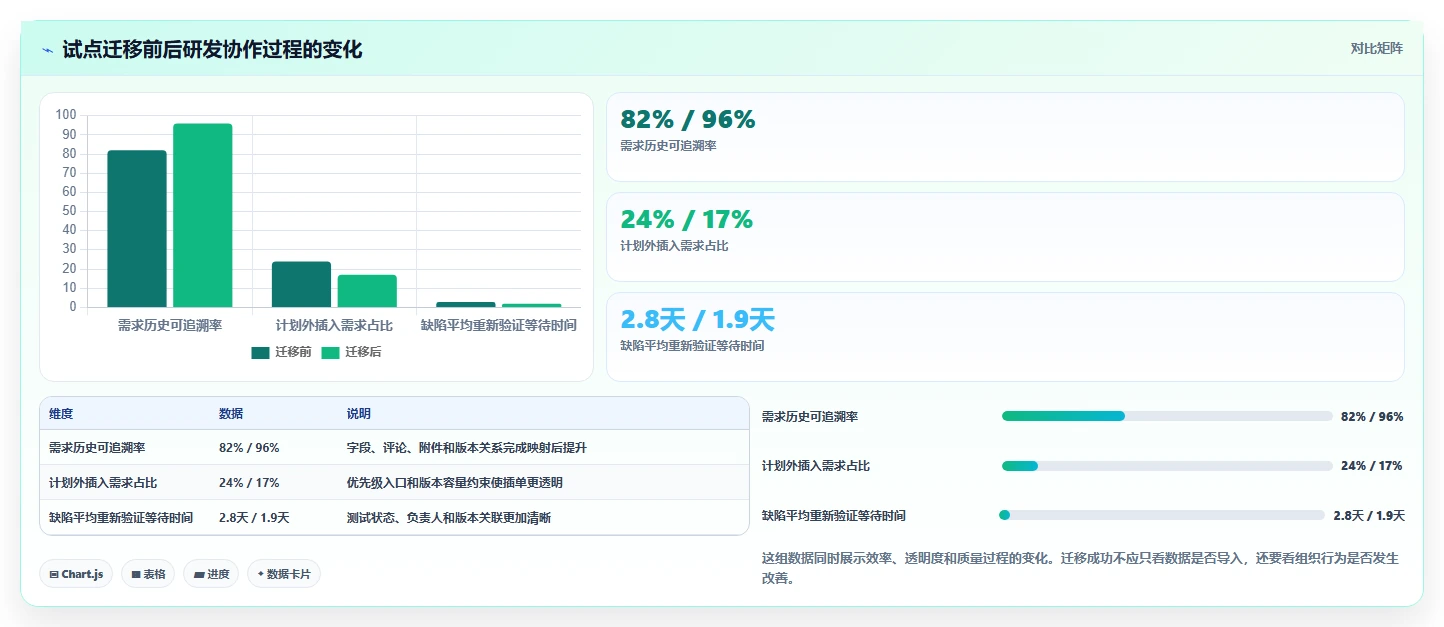This screenshot has width=1444, height=627.
Task: Select 优先级入口和版本容量约束使插单更透明 description
Action: [x=455, y=483]
